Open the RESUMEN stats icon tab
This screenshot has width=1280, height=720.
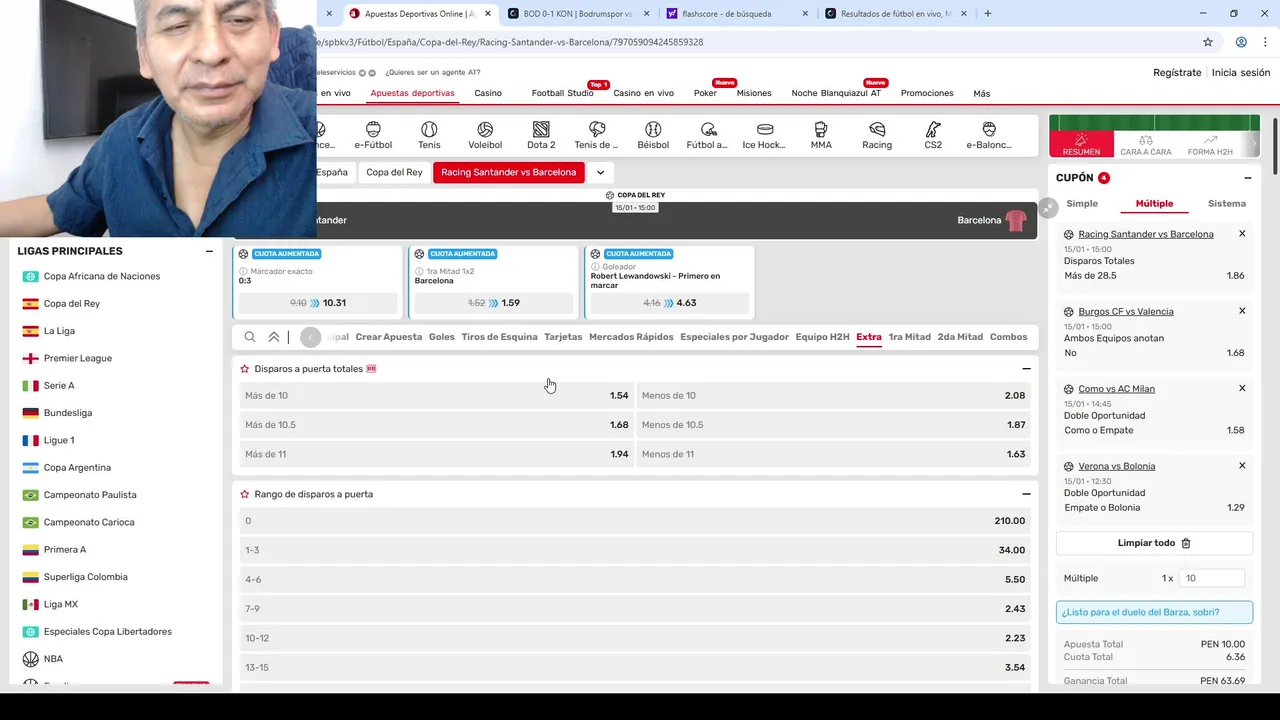pyautogui.click(x=1081, y=144)
